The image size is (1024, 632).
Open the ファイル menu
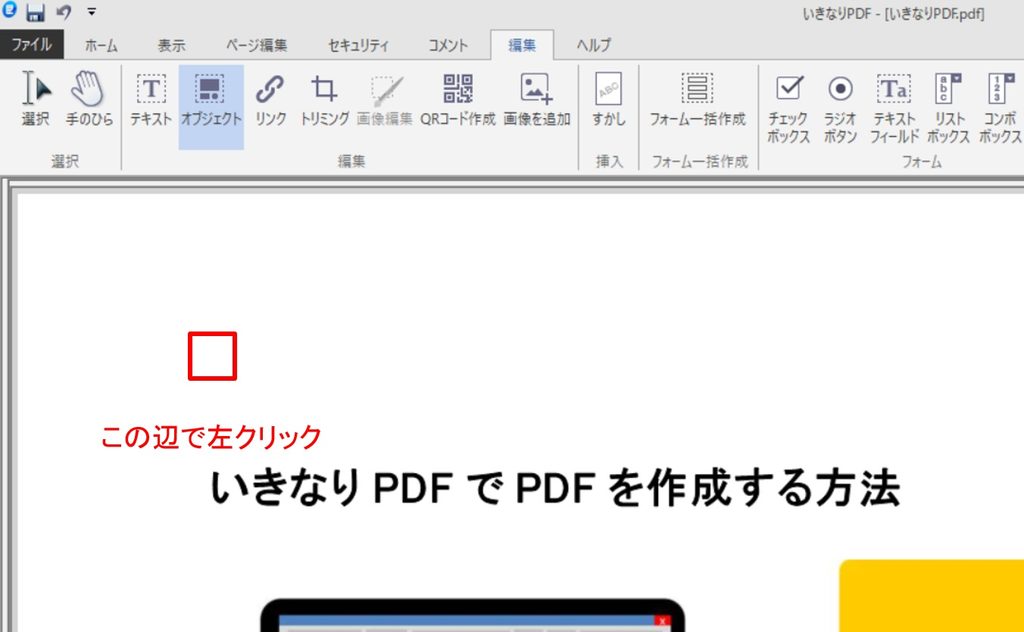coord(31,45)
